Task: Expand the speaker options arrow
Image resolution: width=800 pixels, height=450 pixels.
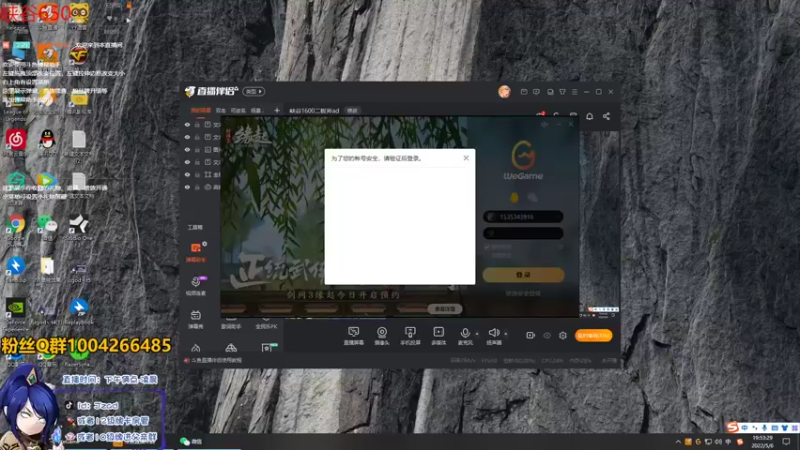Action: (506, 334)
